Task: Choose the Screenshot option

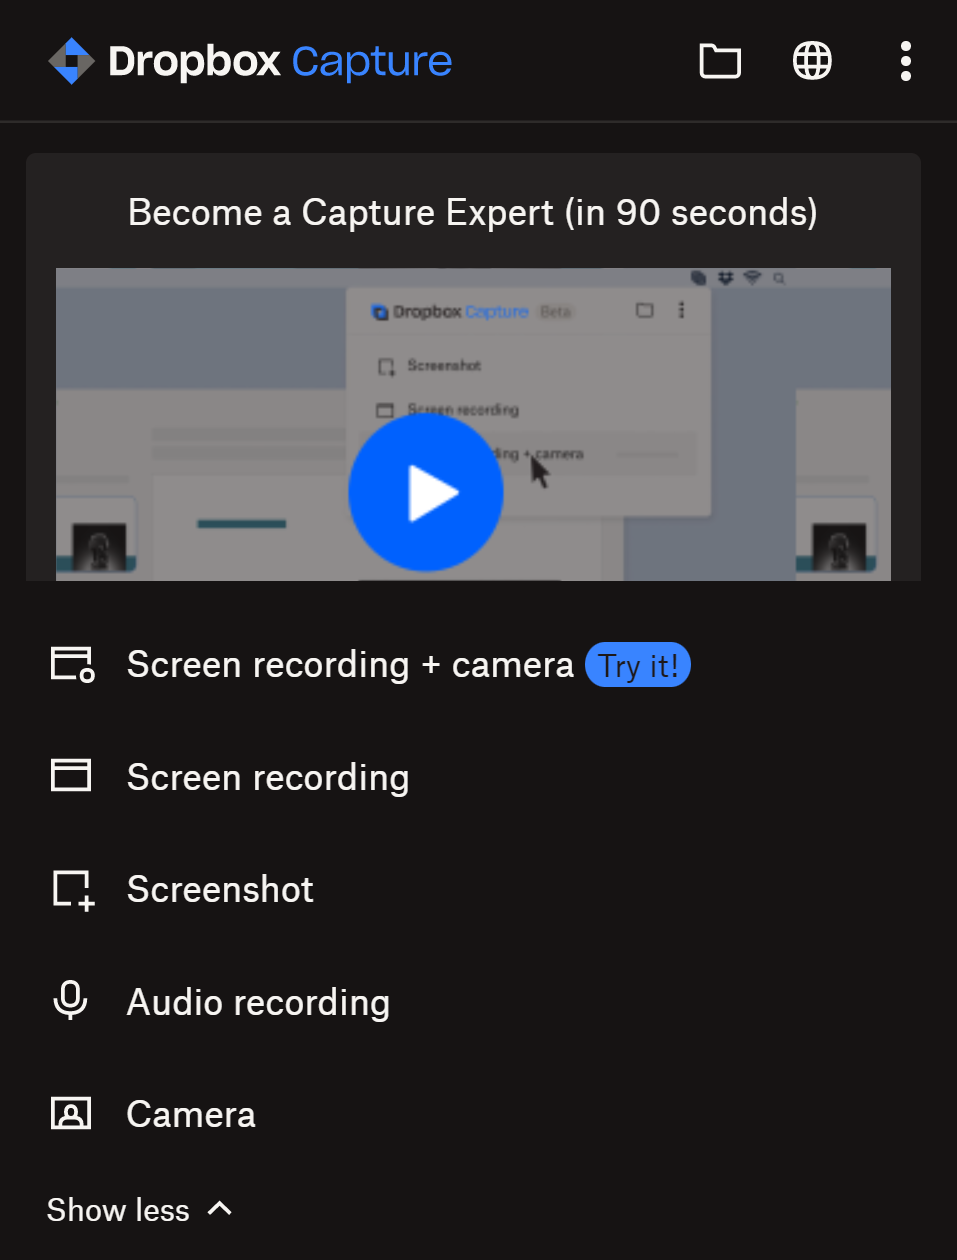Action: pyautogui.click(x=220, y=889)
